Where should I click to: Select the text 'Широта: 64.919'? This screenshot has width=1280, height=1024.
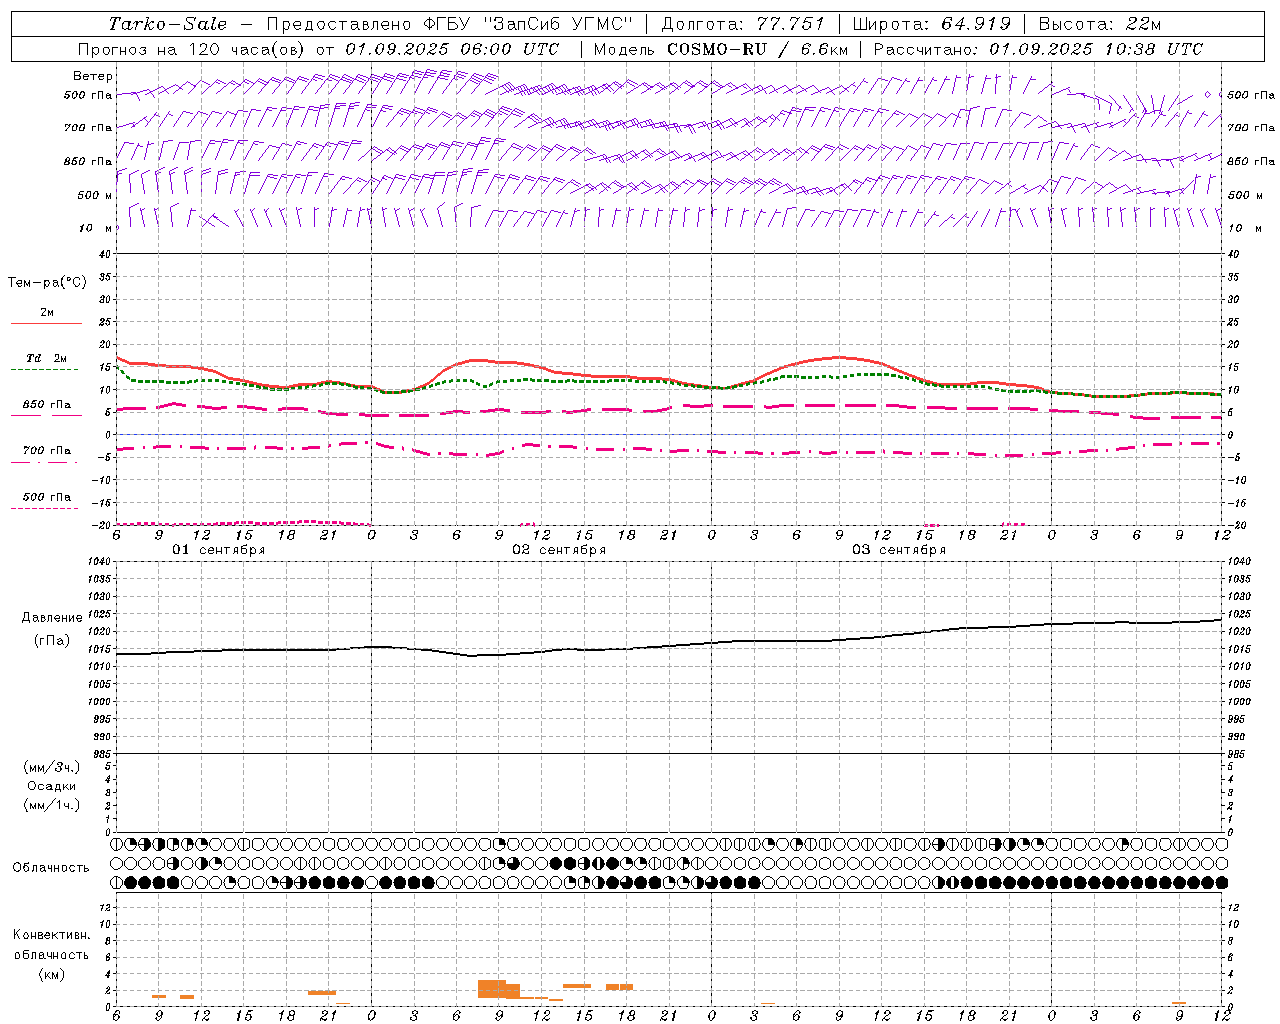(x=932, y=24)
